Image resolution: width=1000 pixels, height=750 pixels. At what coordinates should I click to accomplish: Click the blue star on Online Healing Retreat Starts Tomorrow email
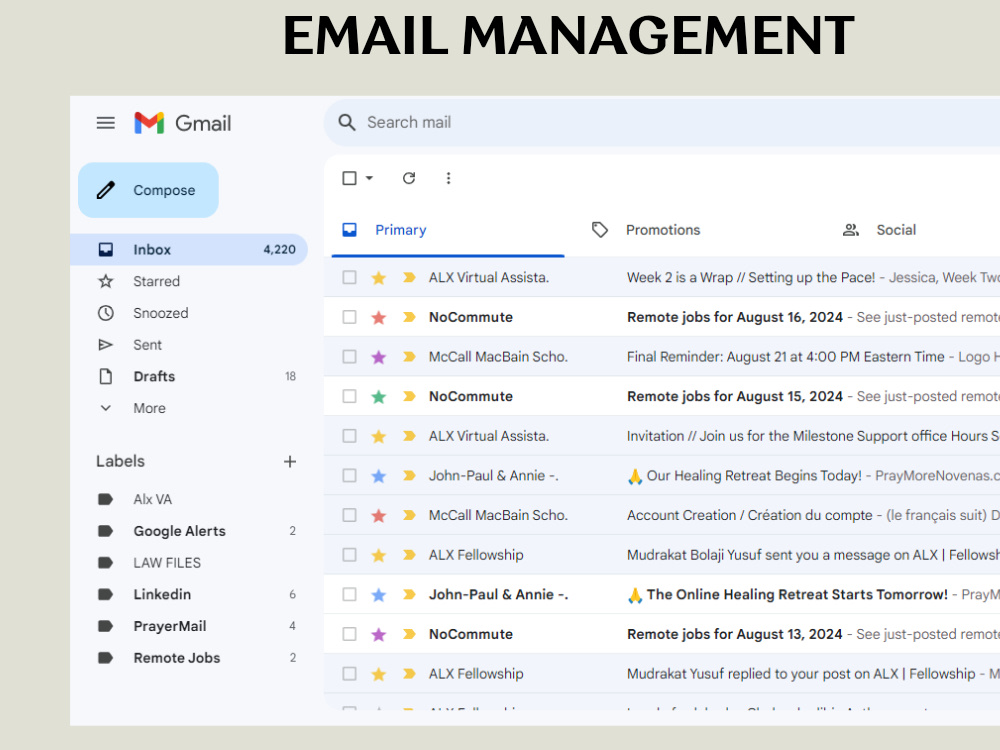[379, 594]
